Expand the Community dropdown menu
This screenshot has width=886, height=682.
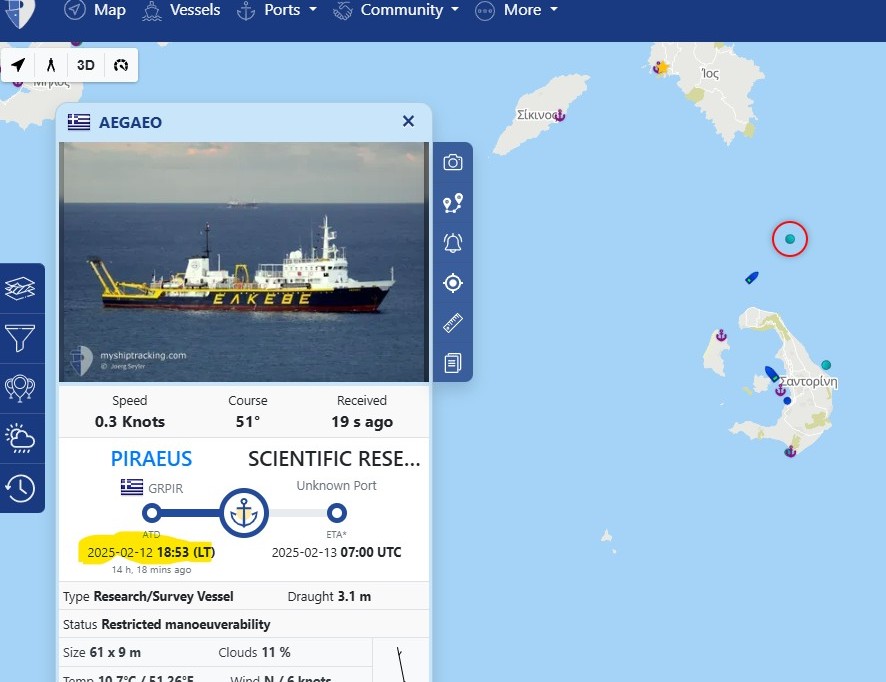coord(396,10)
